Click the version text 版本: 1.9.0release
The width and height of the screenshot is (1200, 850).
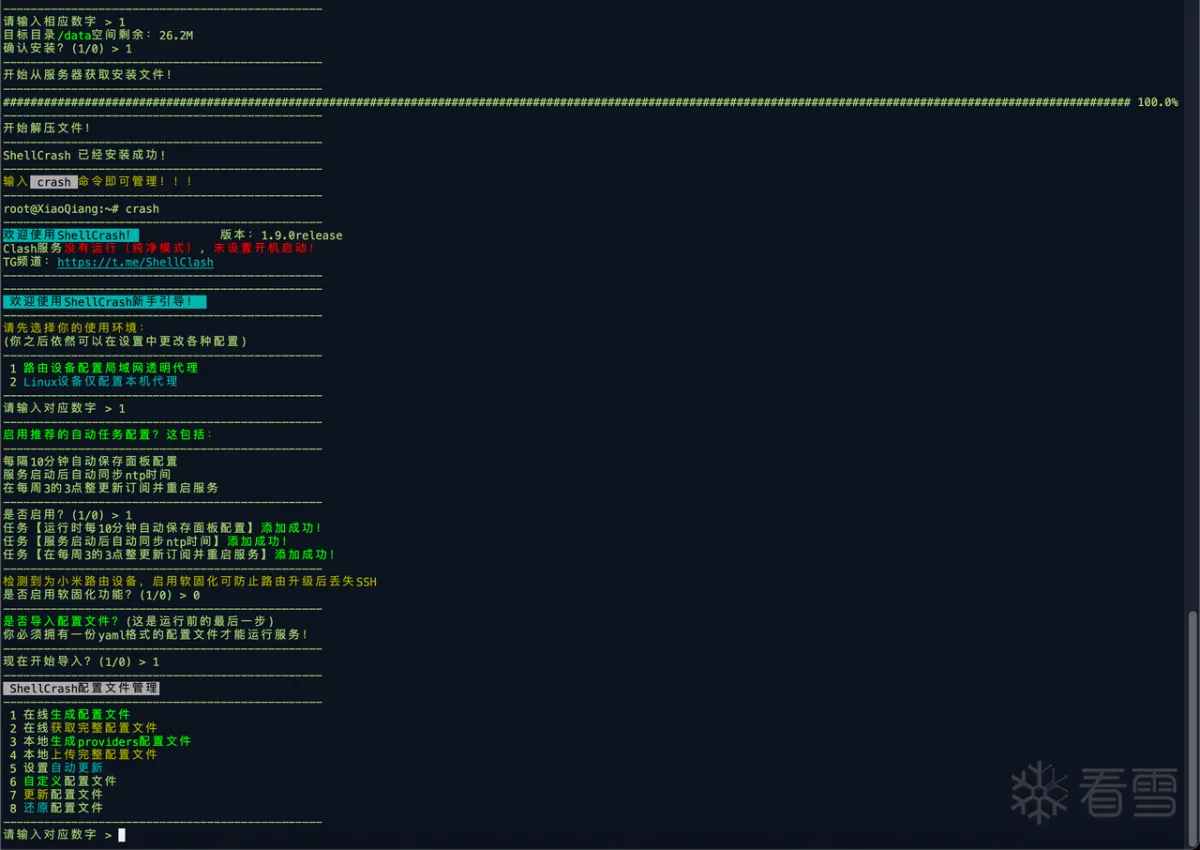[x=281, y=235]
